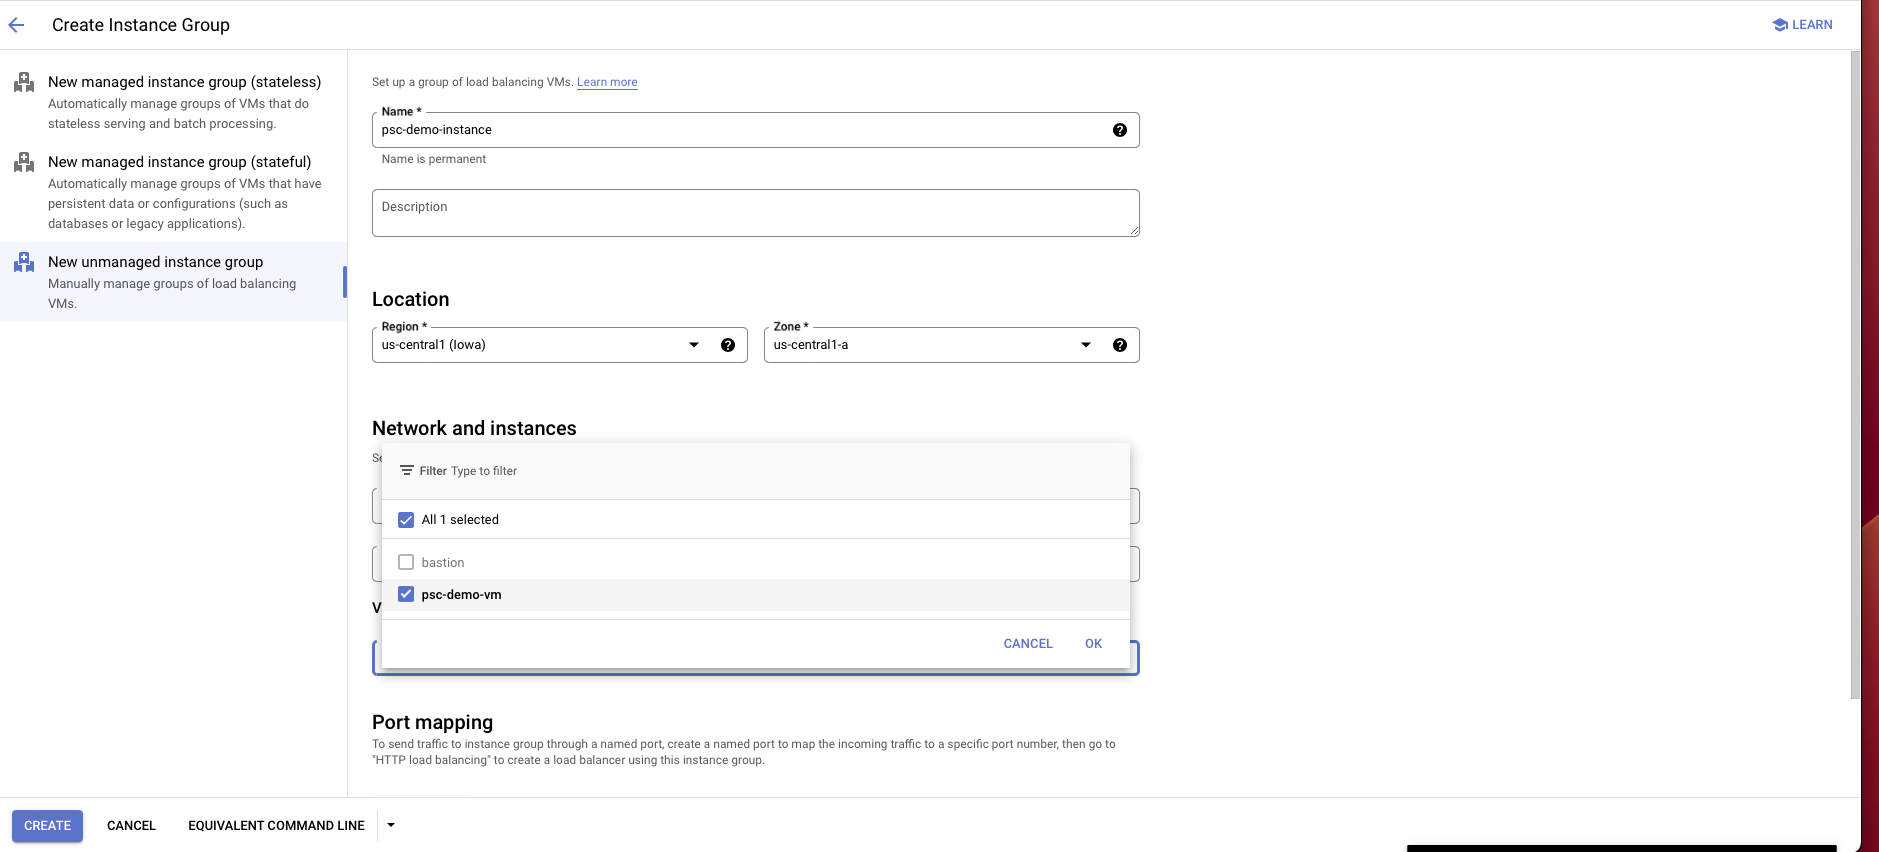Expand the Zone dropdown
Screen dimensions: 1879x852
pos(1085,345)
